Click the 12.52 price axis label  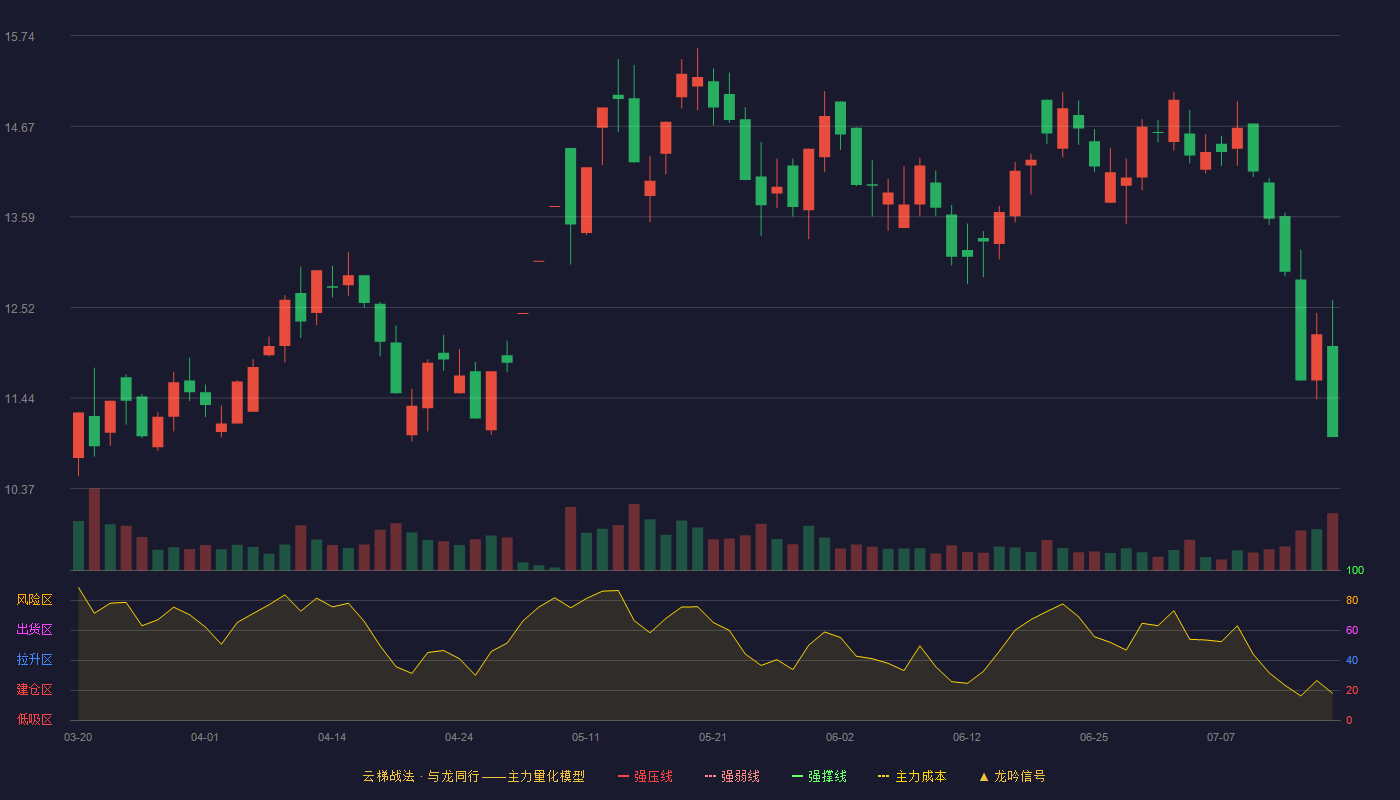pos(19,309)
